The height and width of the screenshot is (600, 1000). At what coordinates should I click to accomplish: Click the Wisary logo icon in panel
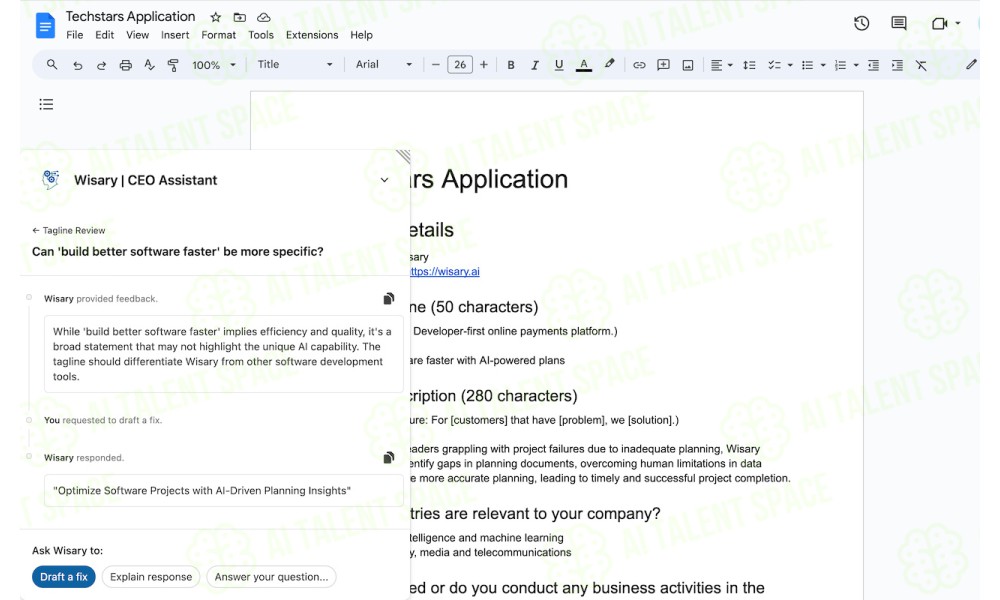pyautogui.click(x=50, y=180)
